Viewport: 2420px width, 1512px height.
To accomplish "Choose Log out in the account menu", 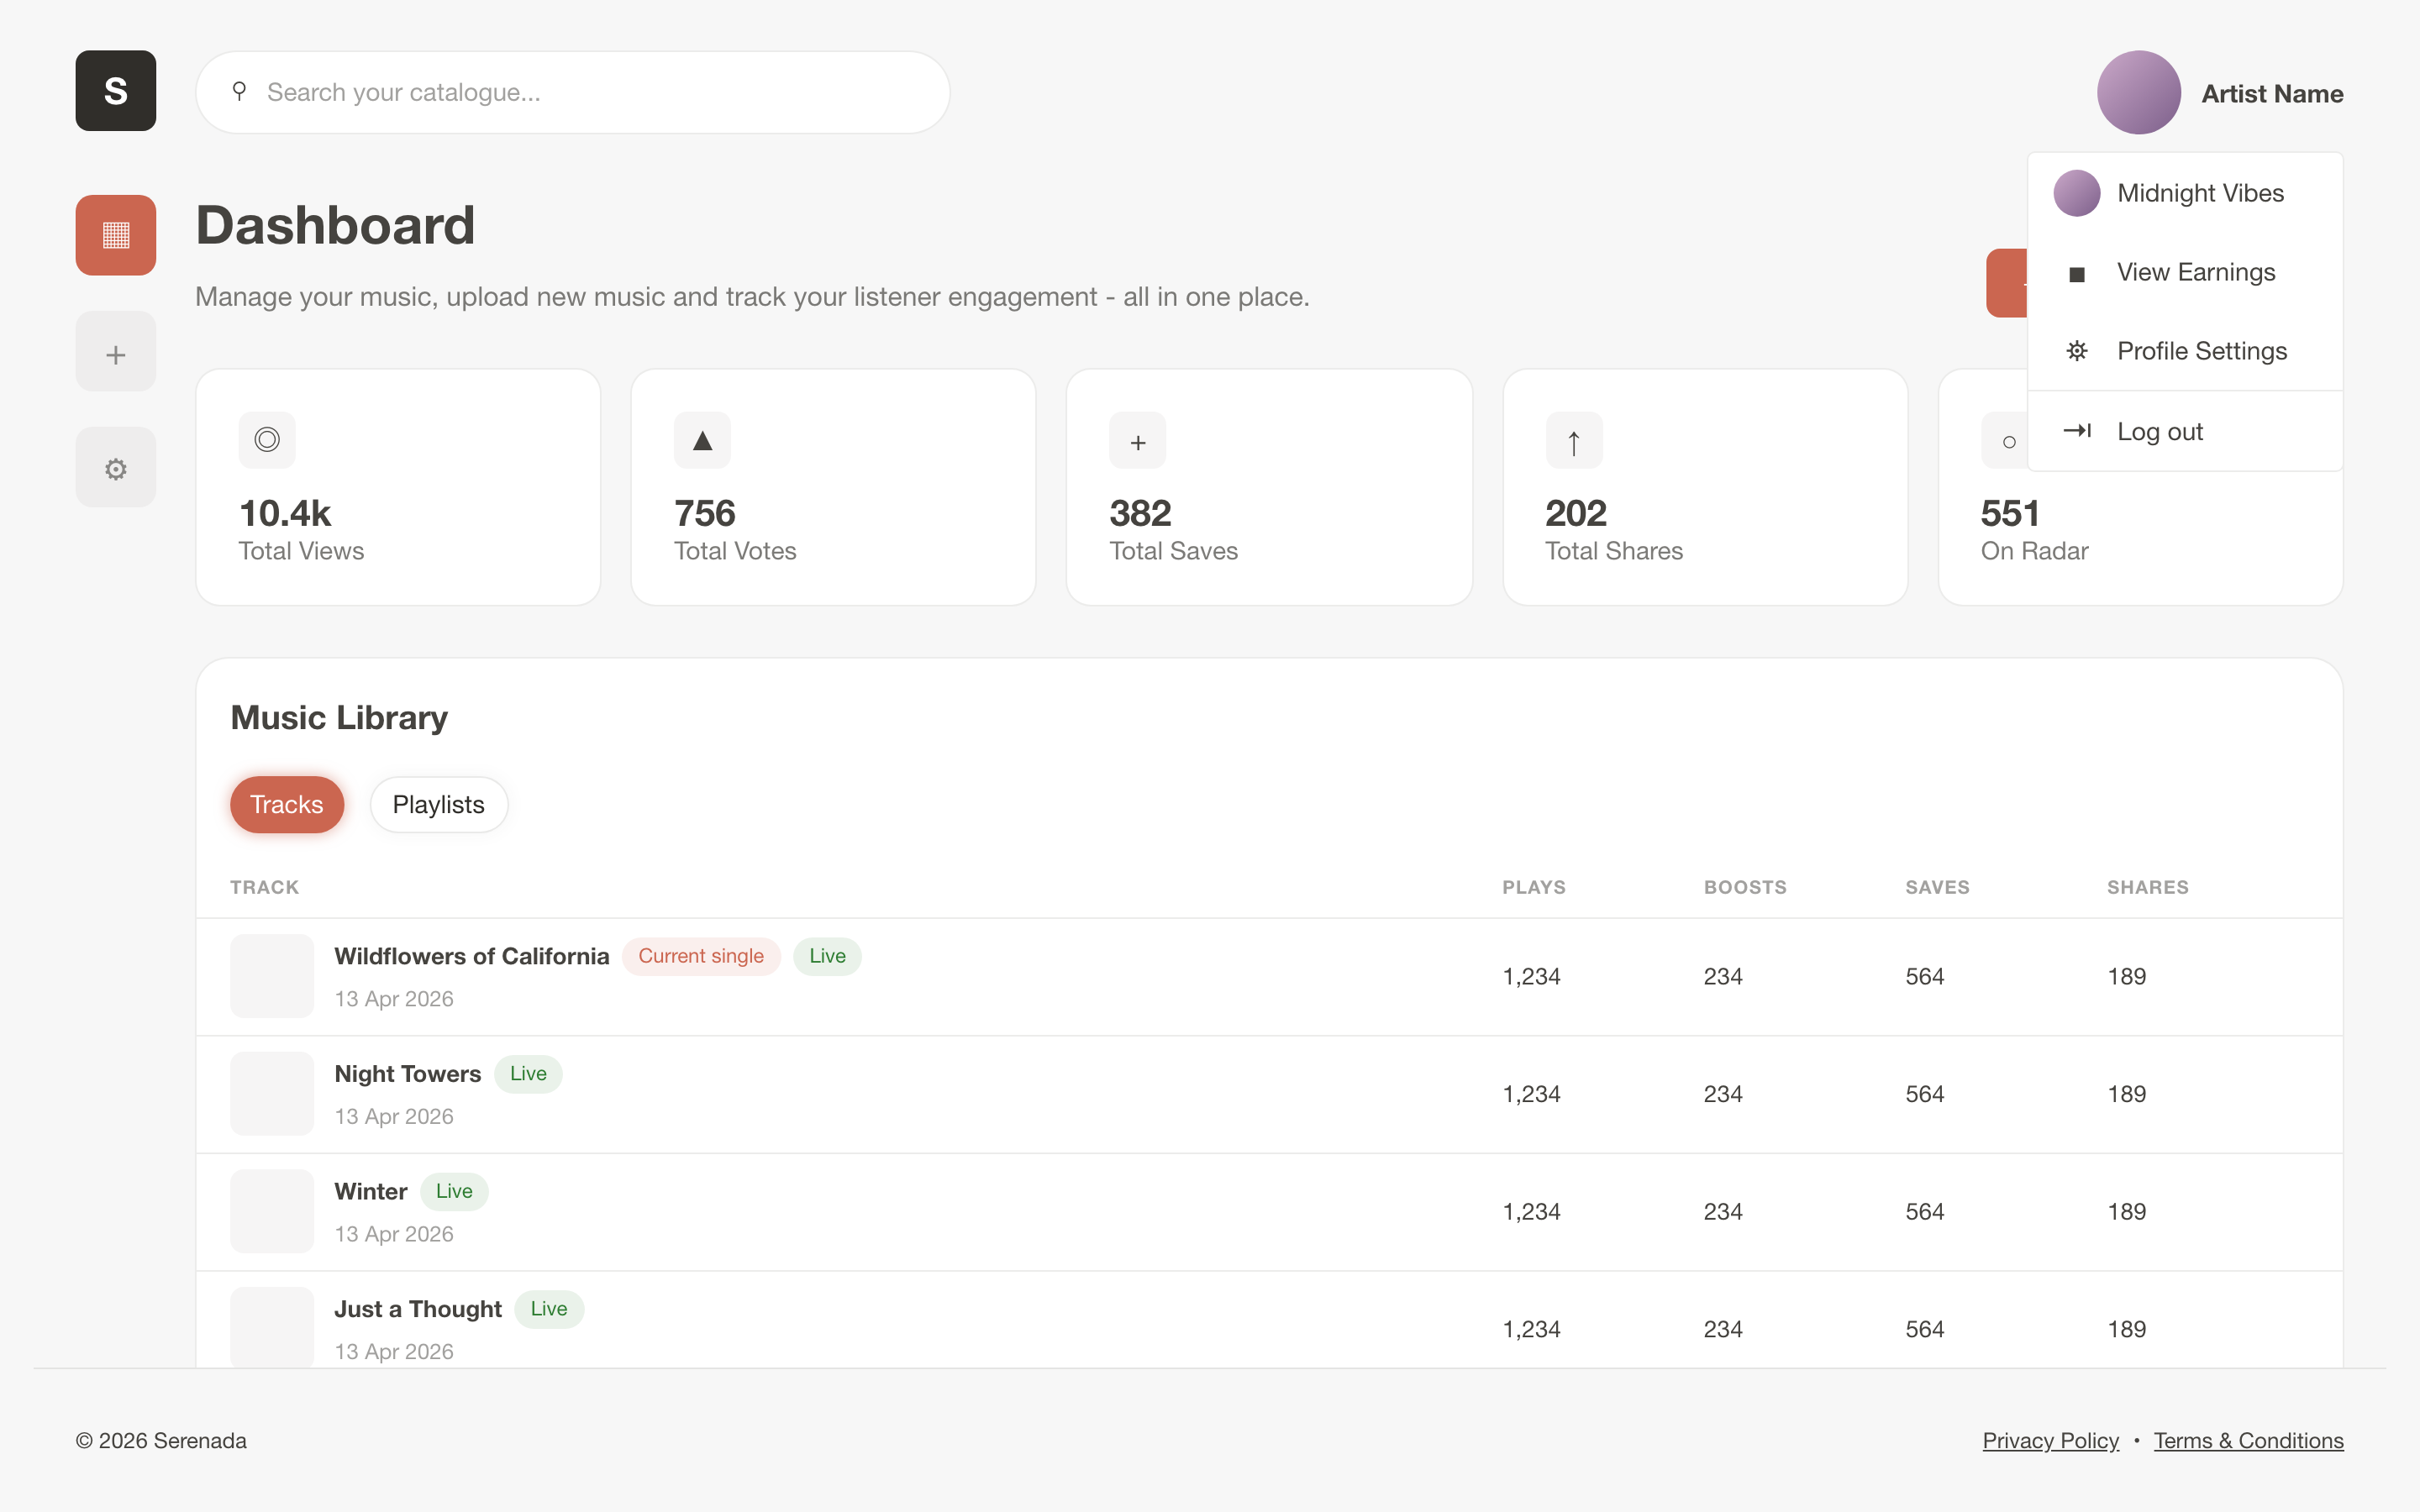I will coord(2185,431).
